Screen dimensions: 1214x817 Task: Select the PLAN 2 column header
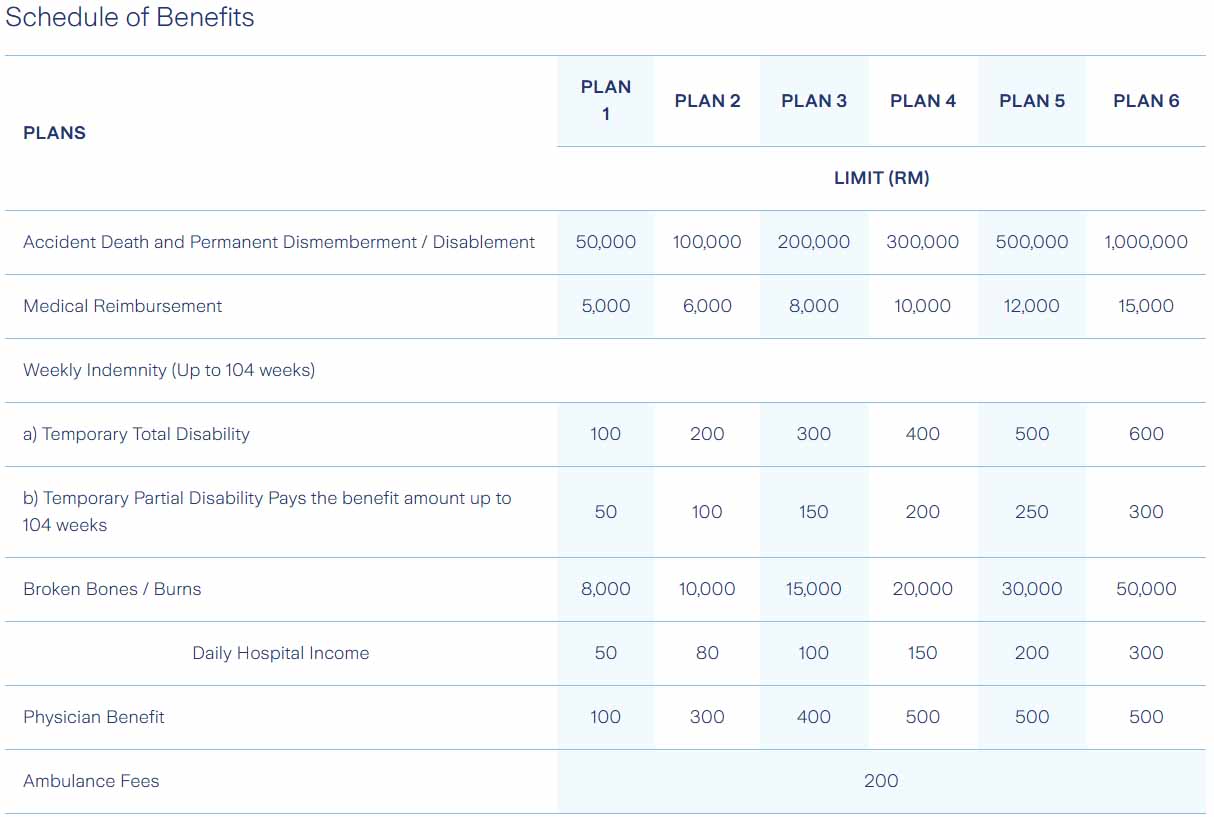707,101
